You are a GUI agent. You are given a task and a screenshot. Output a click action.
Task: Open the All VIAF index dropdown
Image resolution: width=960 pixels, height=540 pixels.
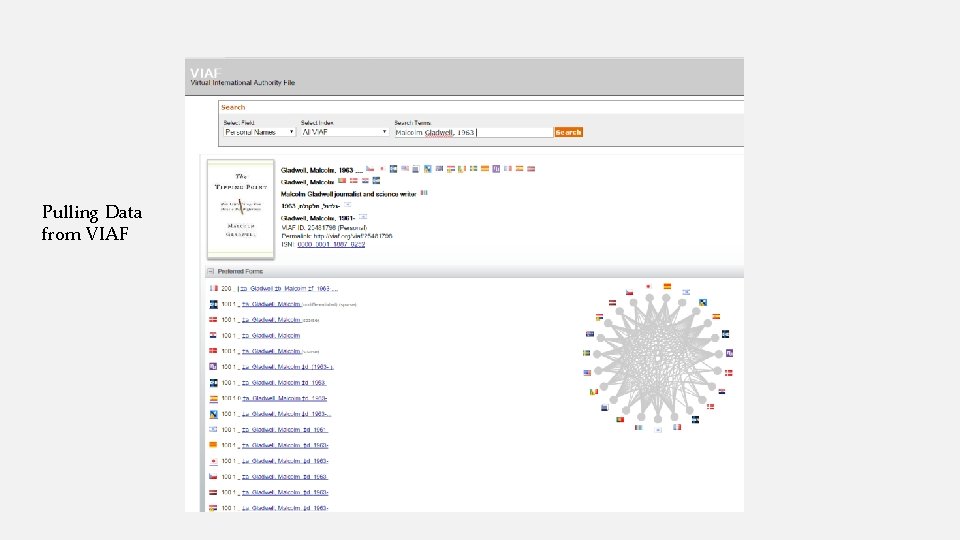(345, 132)
